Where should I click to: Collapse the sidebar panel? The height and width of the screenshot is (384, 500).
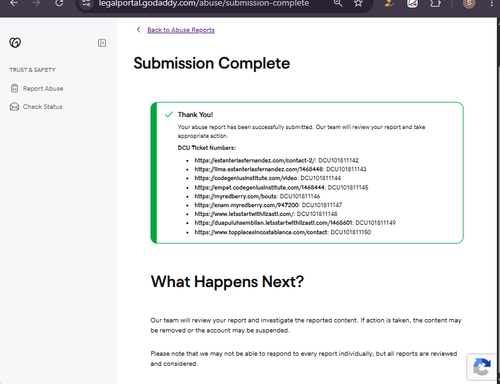point(102,43)
